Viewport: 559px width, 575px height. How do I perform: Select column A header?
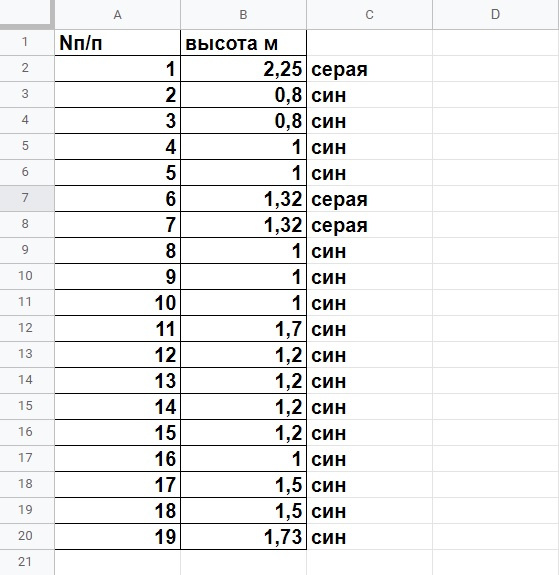click(x=117, y=15)
